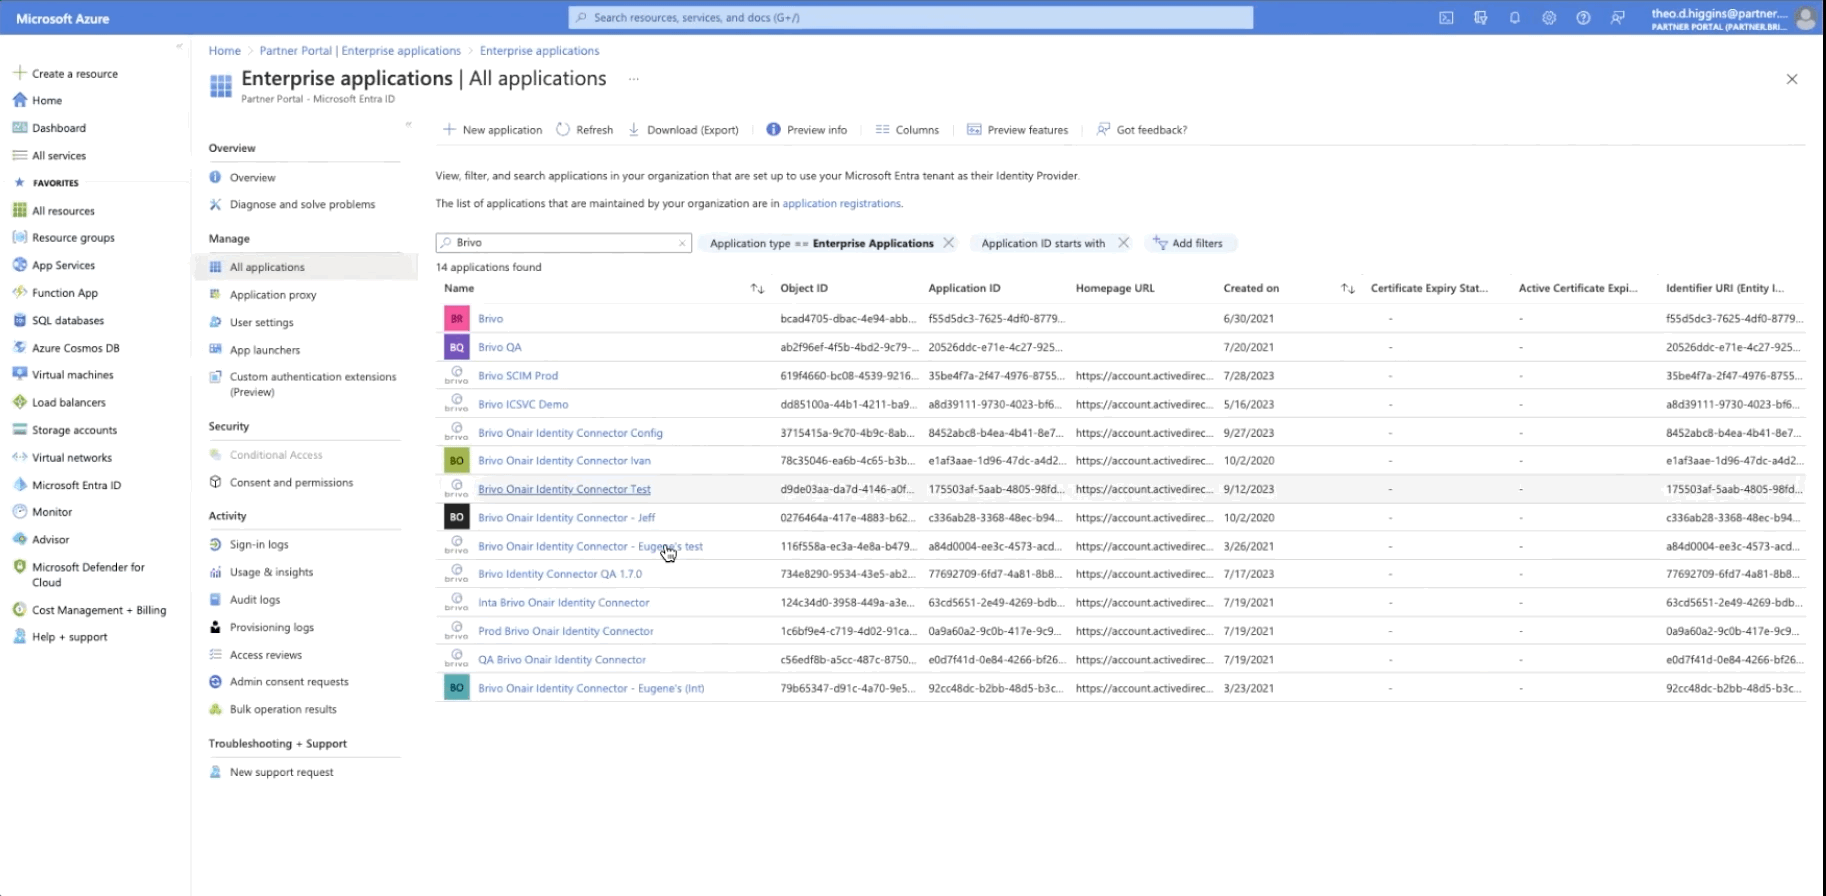Click Download (Export)
1826x896 pixels.
click(683, 130)
